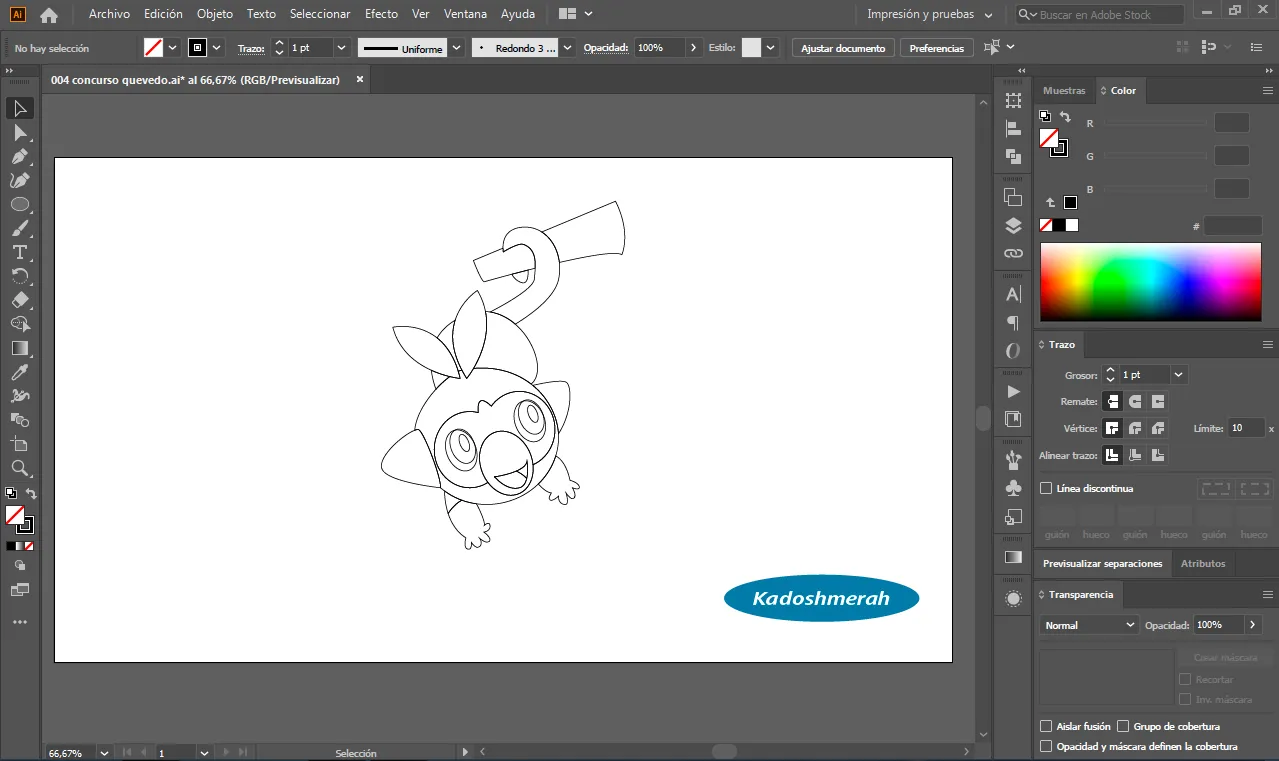Click the Trazo label in control bar
The height and width of the screenshot is (761, 1279).
251,48
